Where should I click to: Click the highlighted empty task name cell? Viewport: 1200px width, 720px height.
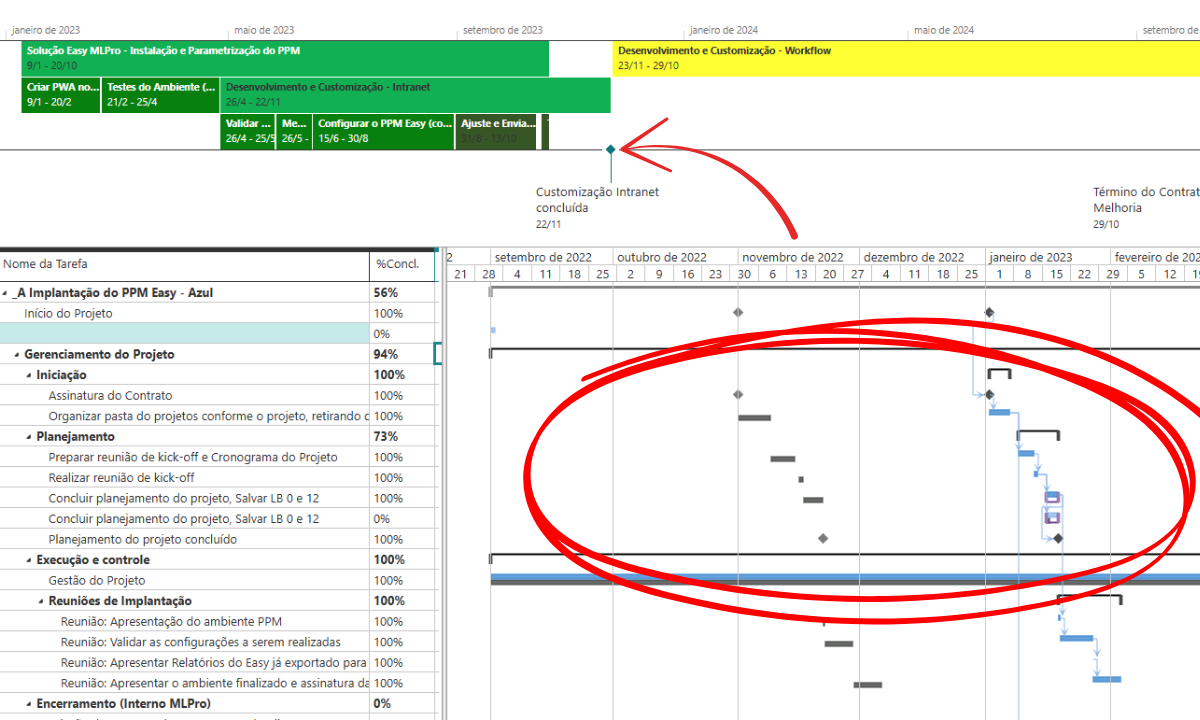pyautogui.click(x=185, y=334)
